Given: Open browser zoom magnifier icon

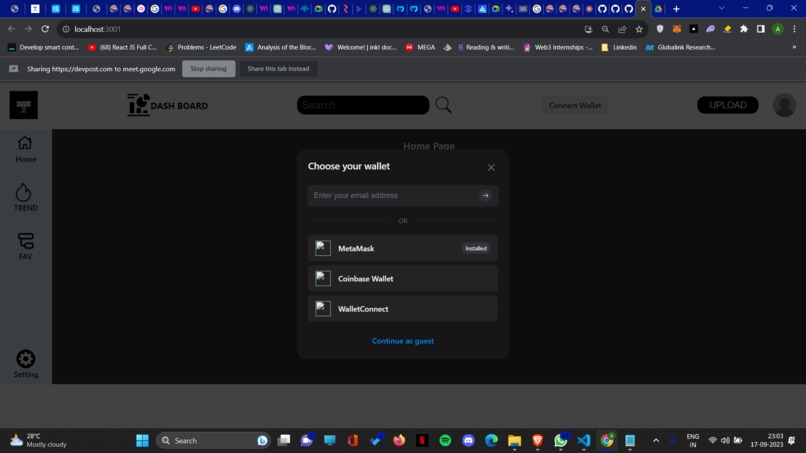Looking at the screenshot, I should (605, 29).
